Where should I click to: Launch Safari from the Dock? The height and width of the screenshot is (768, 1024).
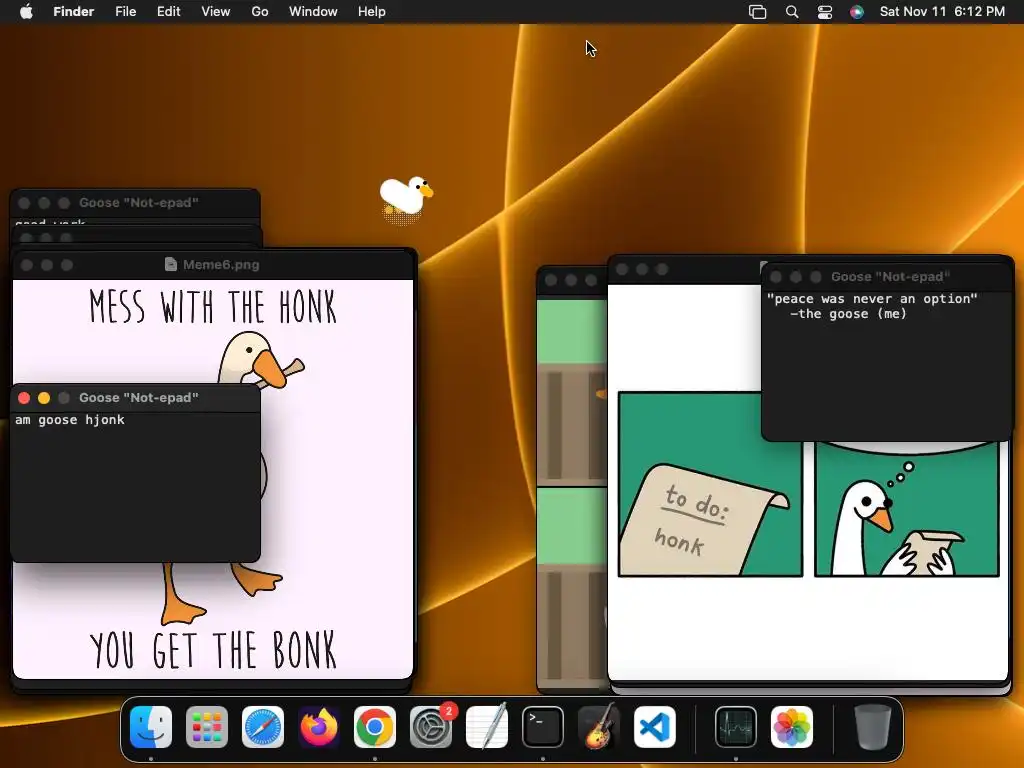coord(263,727)
